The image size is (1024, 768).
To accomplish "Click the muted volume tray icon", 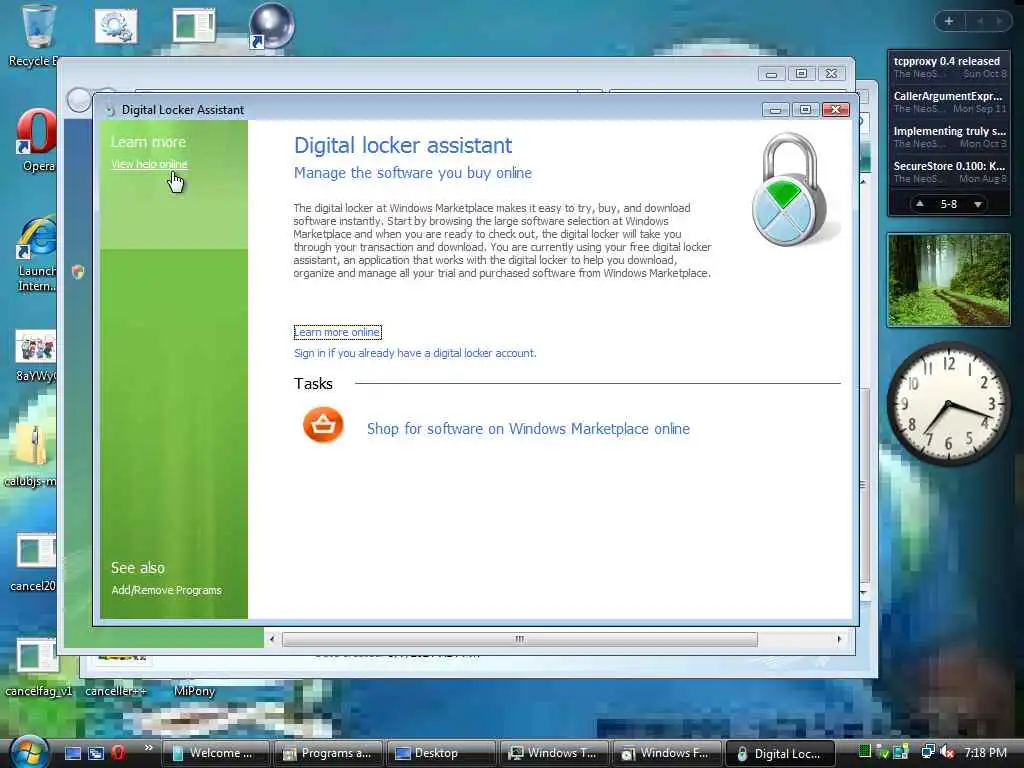I will pos(948,753).
